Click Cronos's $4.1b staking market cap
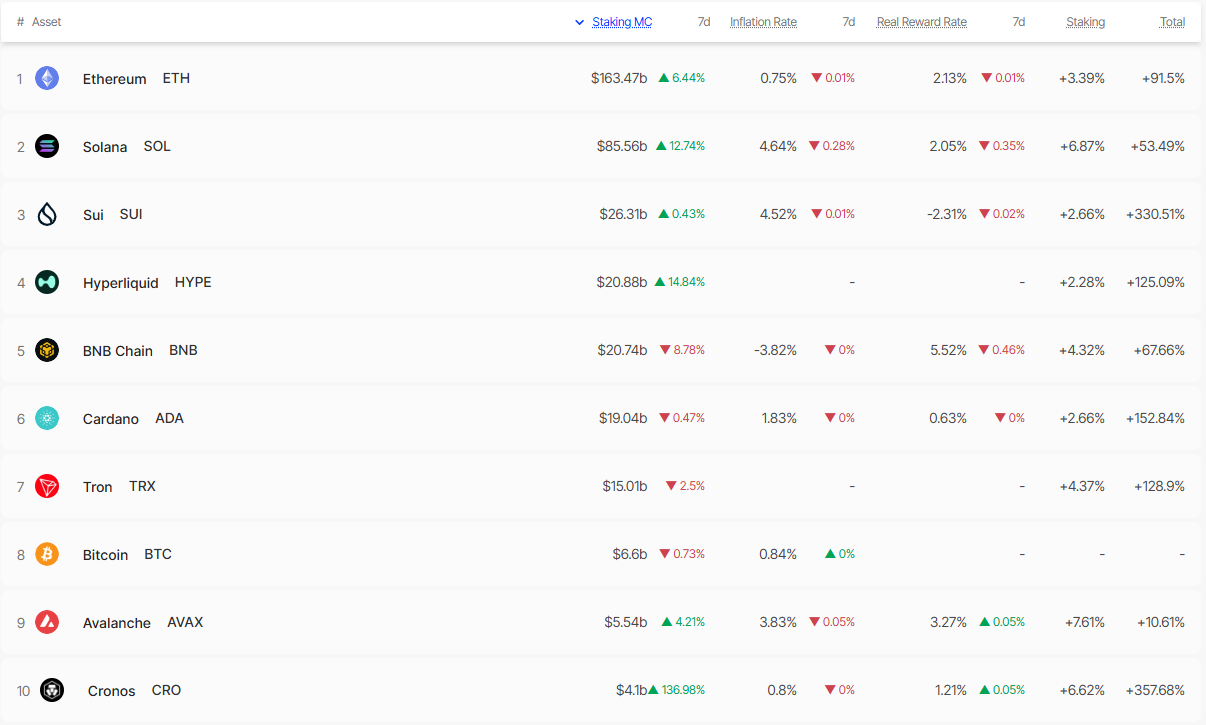This screenshot has height=725, width=1206. pos(631,690)
